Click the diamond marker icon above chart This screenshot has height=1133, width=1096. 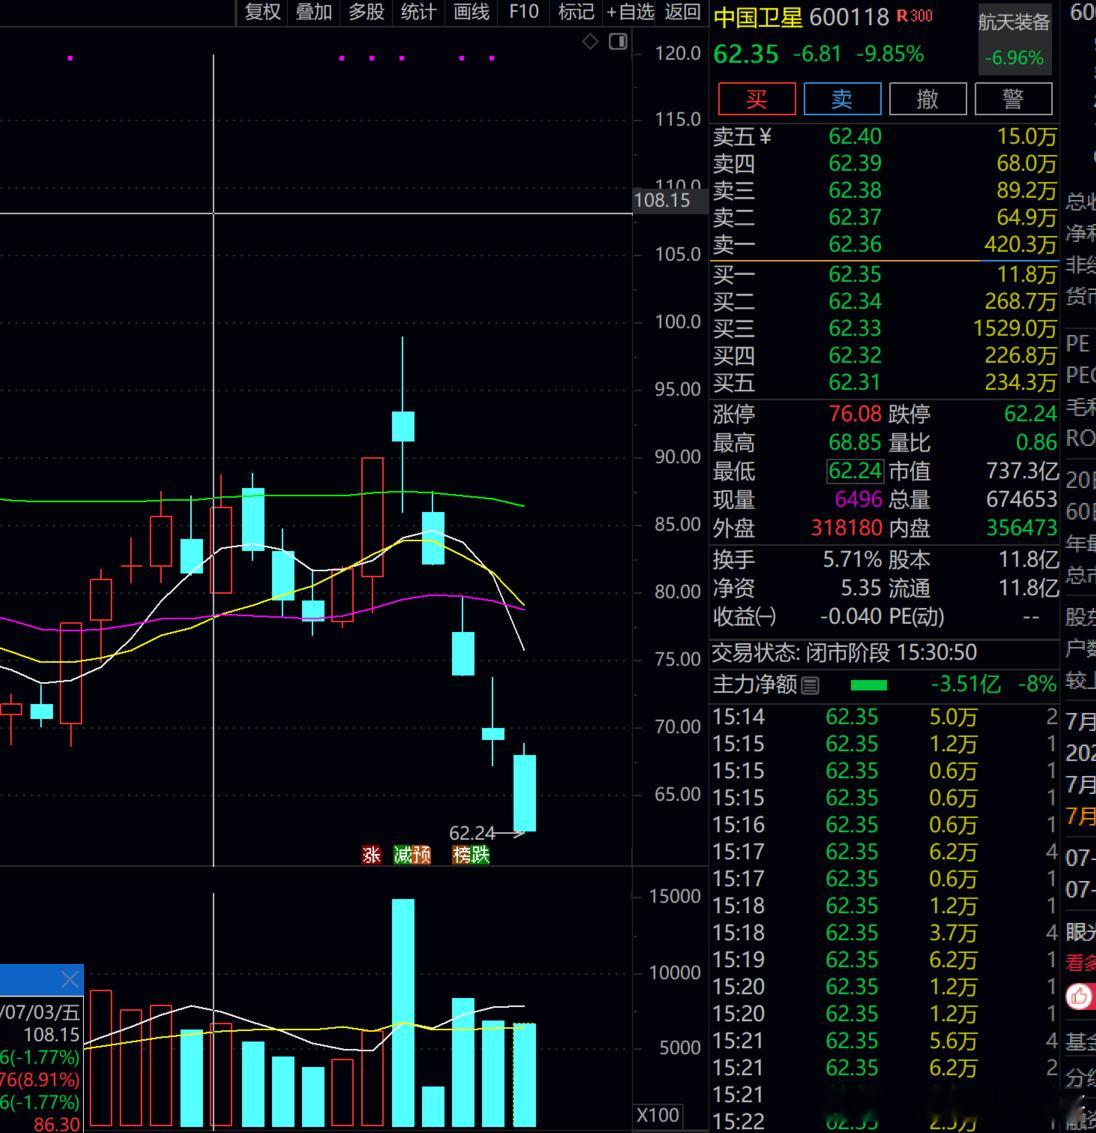click(x=590, y=42)
